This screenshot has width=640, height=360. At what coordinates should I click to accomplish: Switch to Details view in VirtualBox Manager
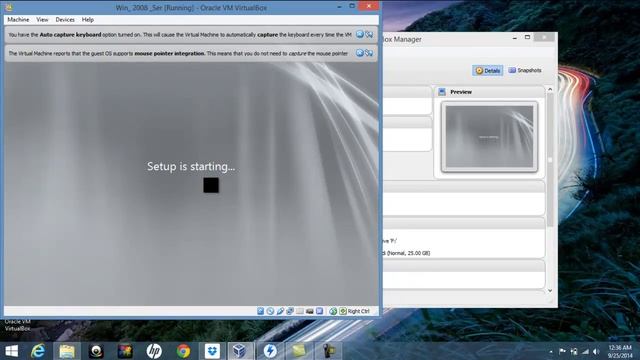pyautogui.click(x=488, y=71)
